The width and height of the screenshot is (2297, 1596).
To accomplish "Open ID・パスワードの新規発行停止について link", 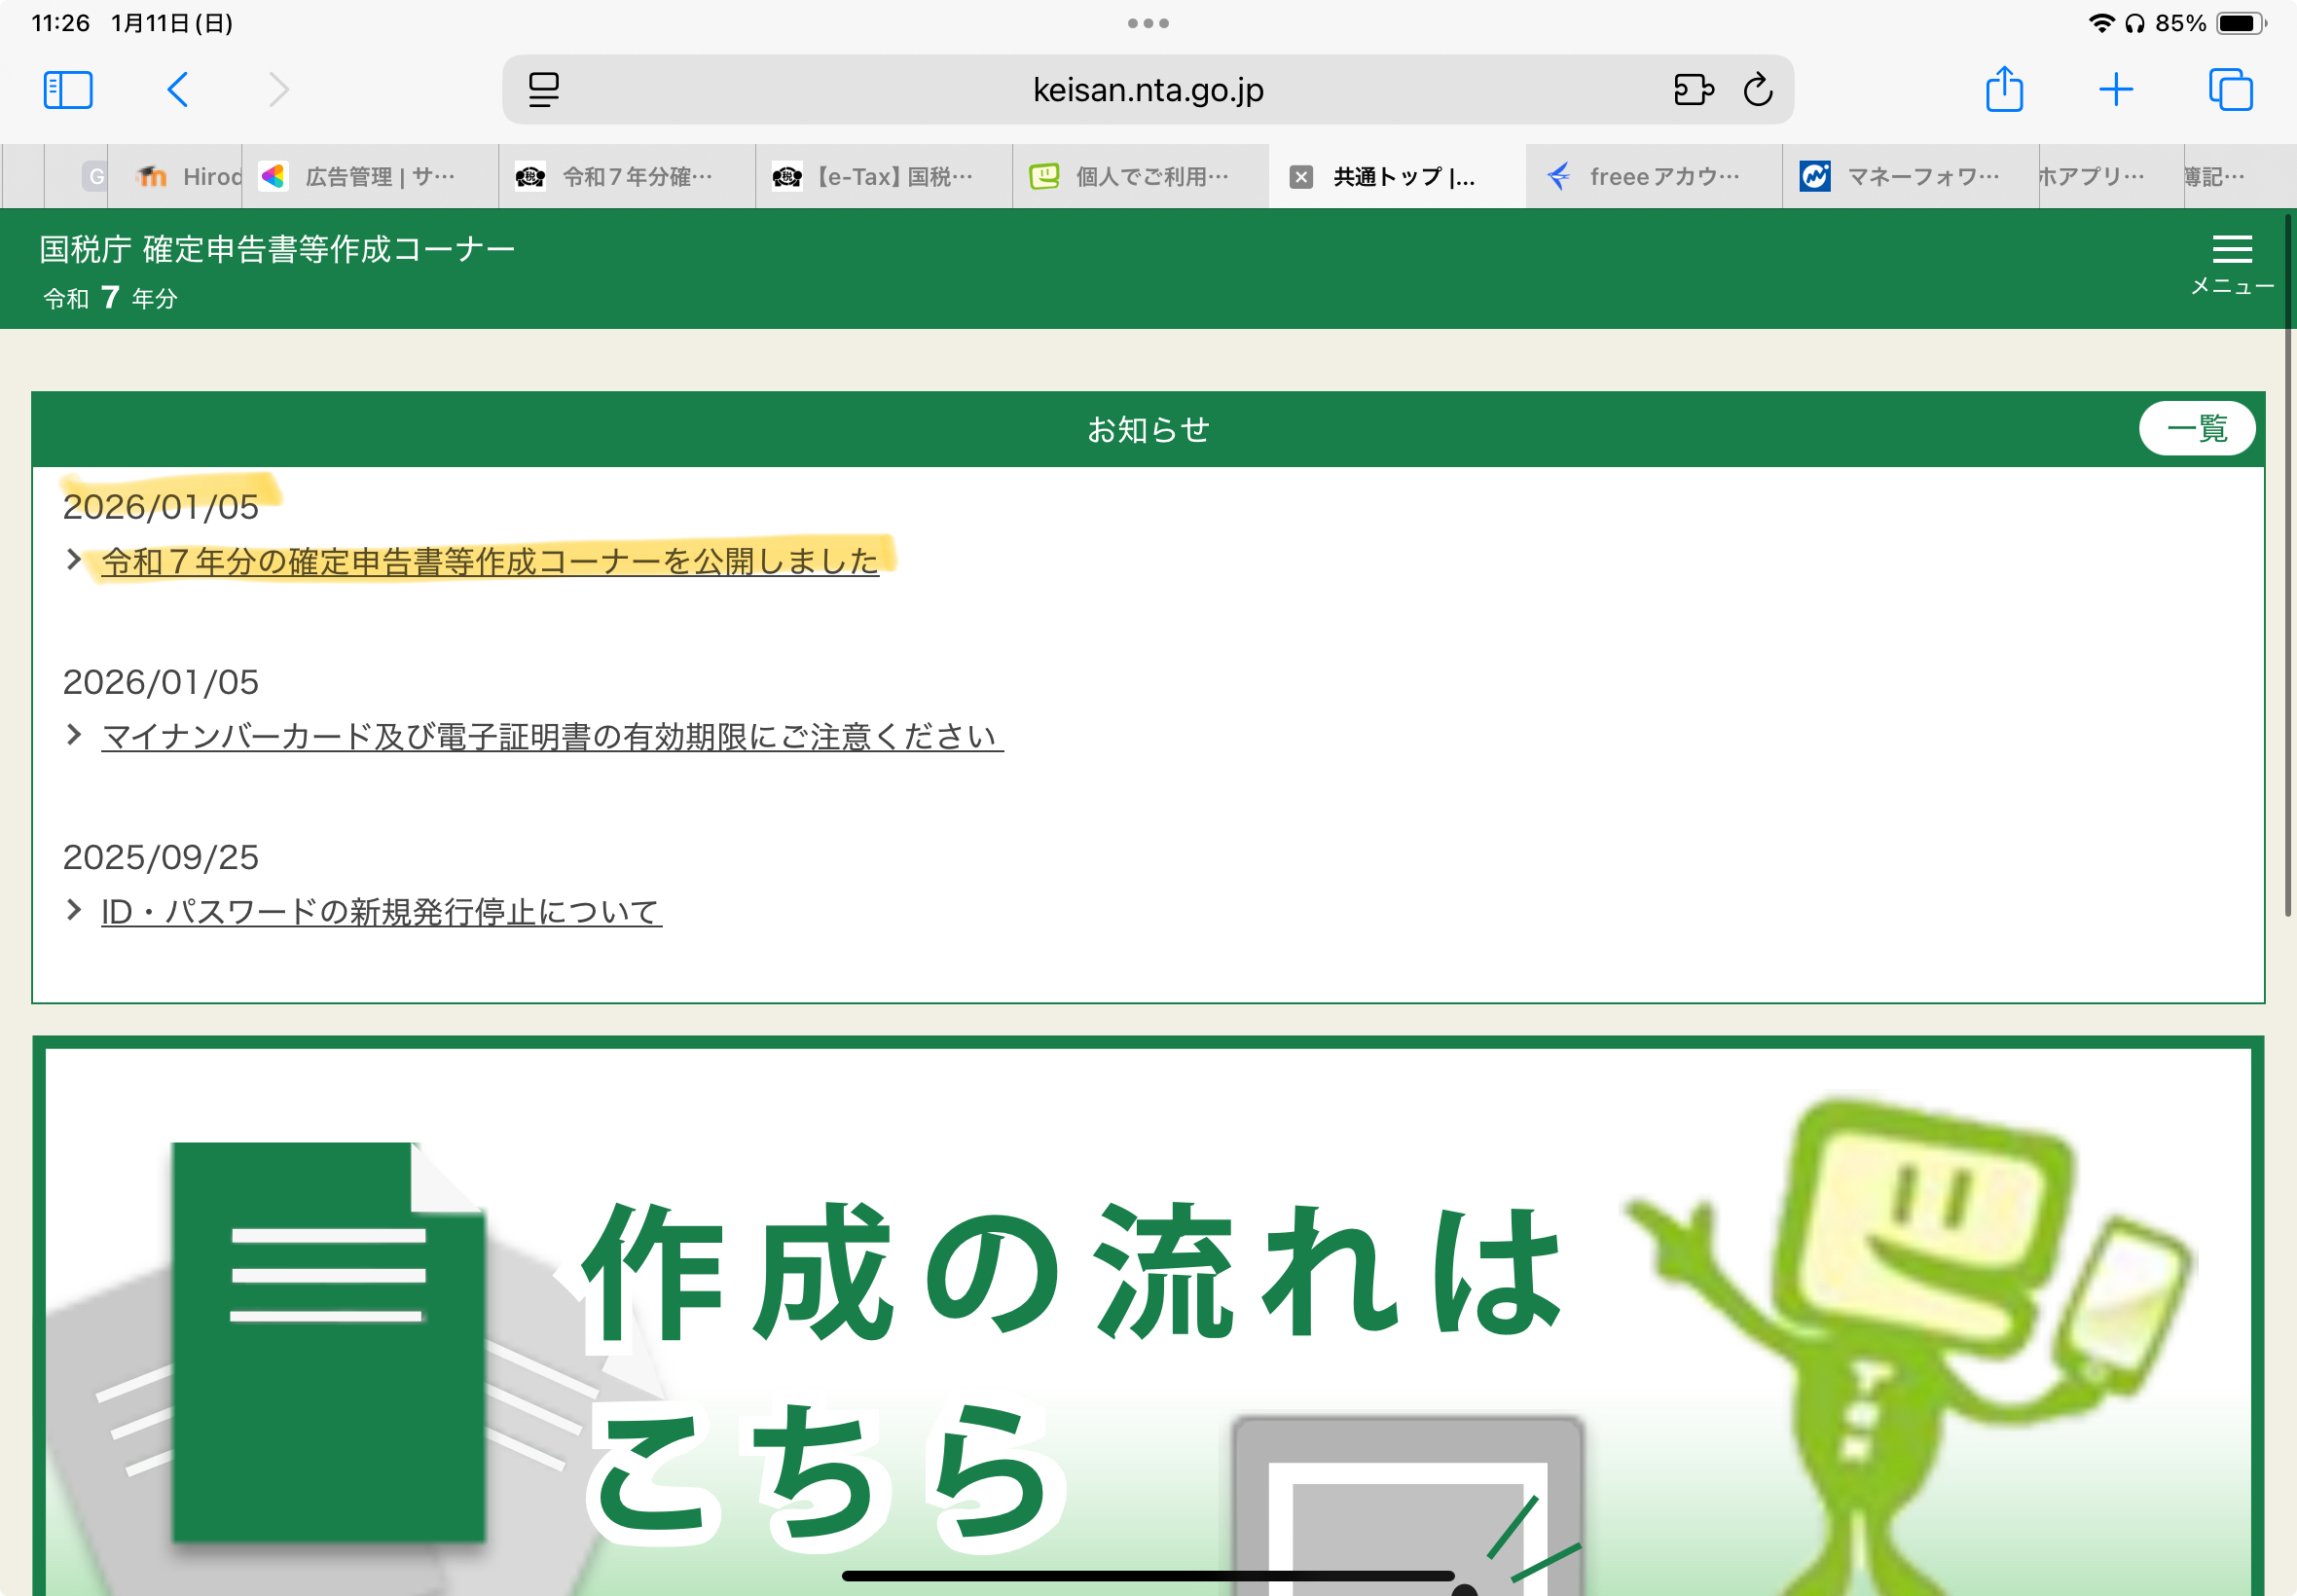I will pyautogui.click(x=381, y=912).
